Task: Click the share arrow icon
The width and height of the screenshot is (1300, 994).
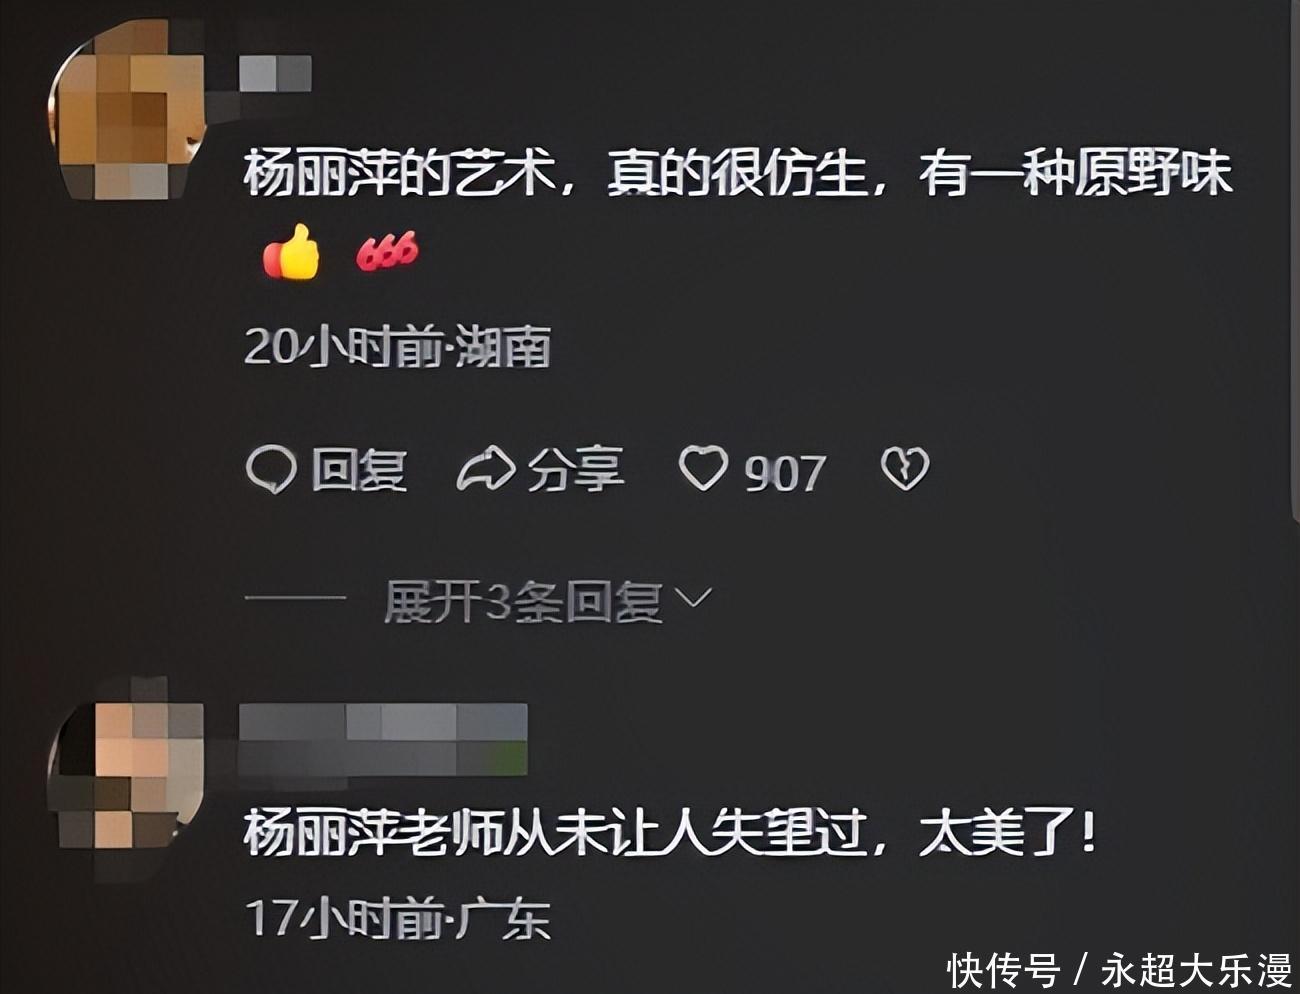Action: point(485,469)
